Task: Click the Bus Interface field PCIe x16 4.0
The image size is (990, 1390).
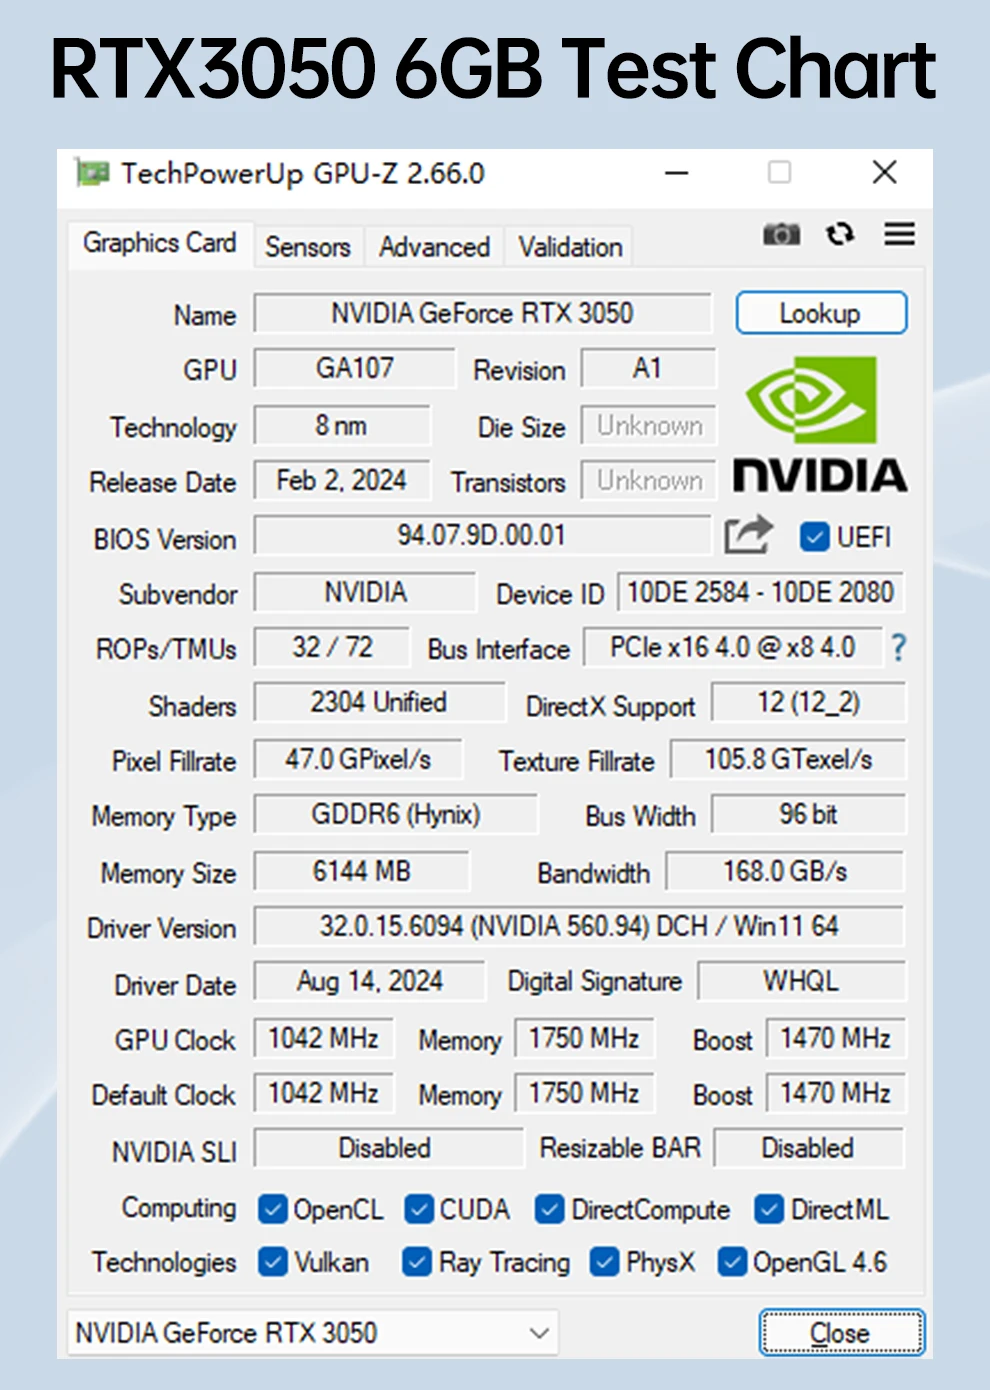Action: pyautogui.click(x=733, y=647)
